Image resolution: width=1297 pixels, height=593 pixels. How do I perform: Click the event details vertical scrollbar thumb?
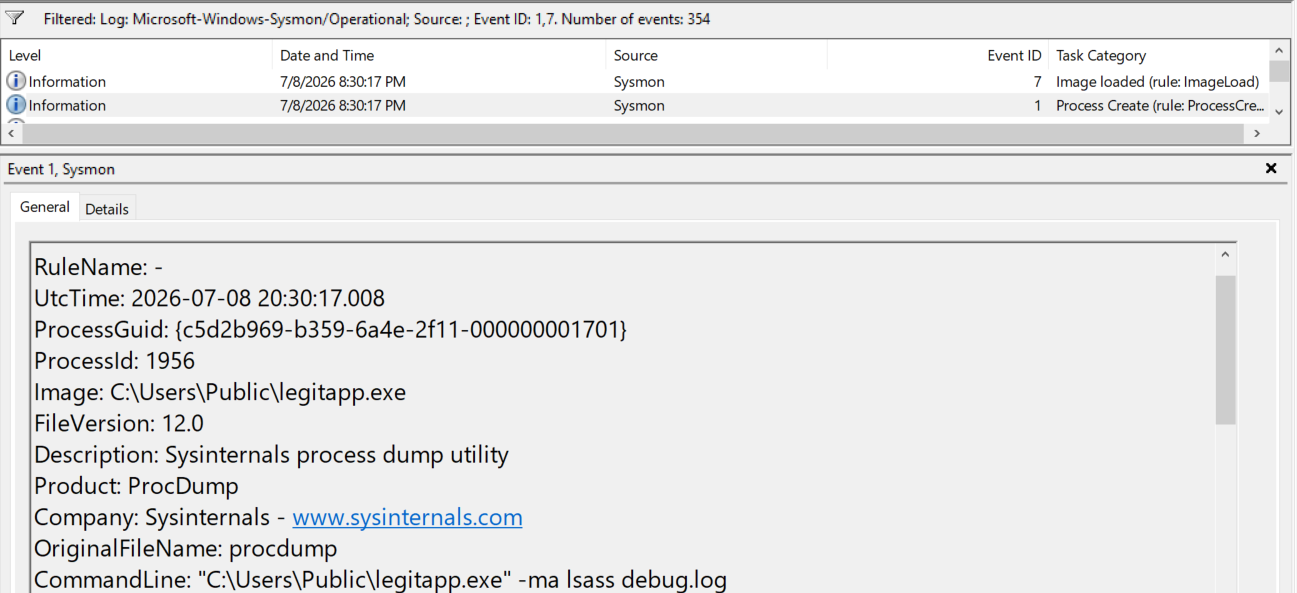point(1226,350)
